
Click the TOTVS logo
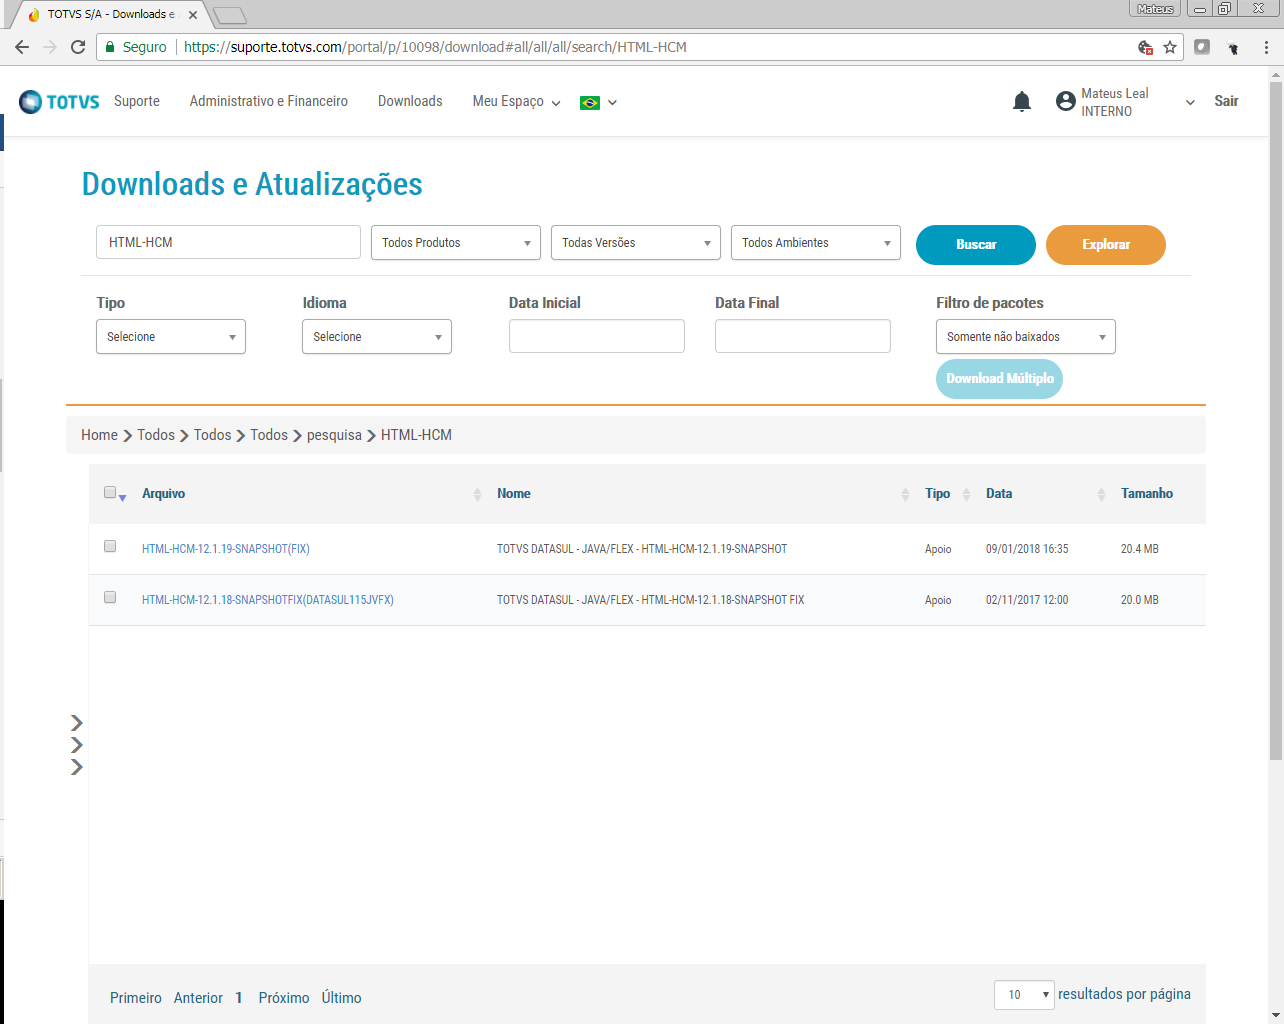coord(59,101)
